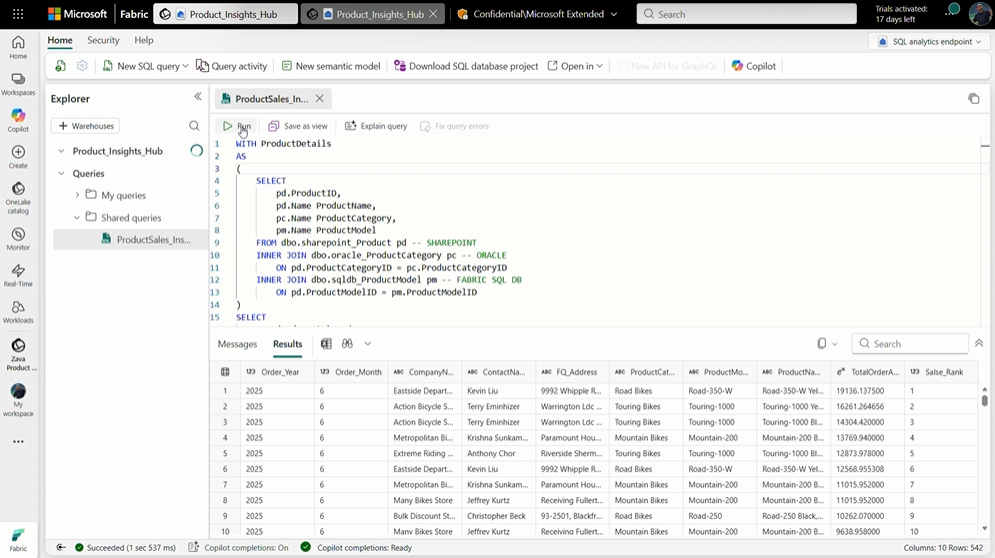This screenshot has width=995, height=558.
Task: Open SQL analytics endpoint switcher
Action: pyautogui.click(x=929, y=42)
